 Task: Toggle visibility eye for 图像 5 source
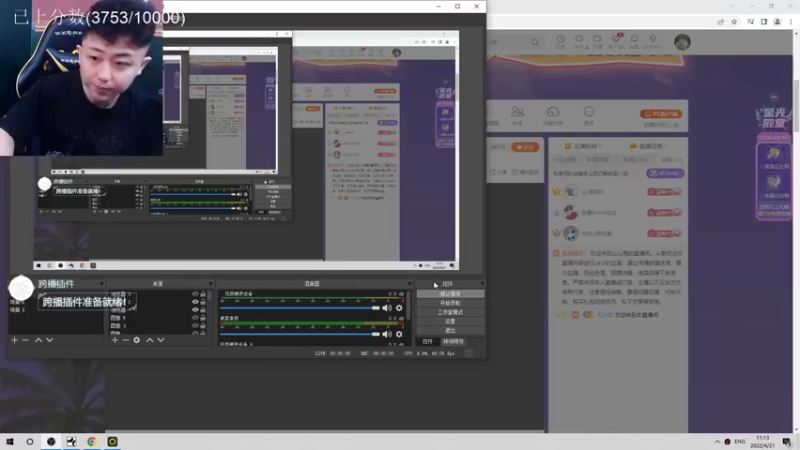tap(195, 317)
